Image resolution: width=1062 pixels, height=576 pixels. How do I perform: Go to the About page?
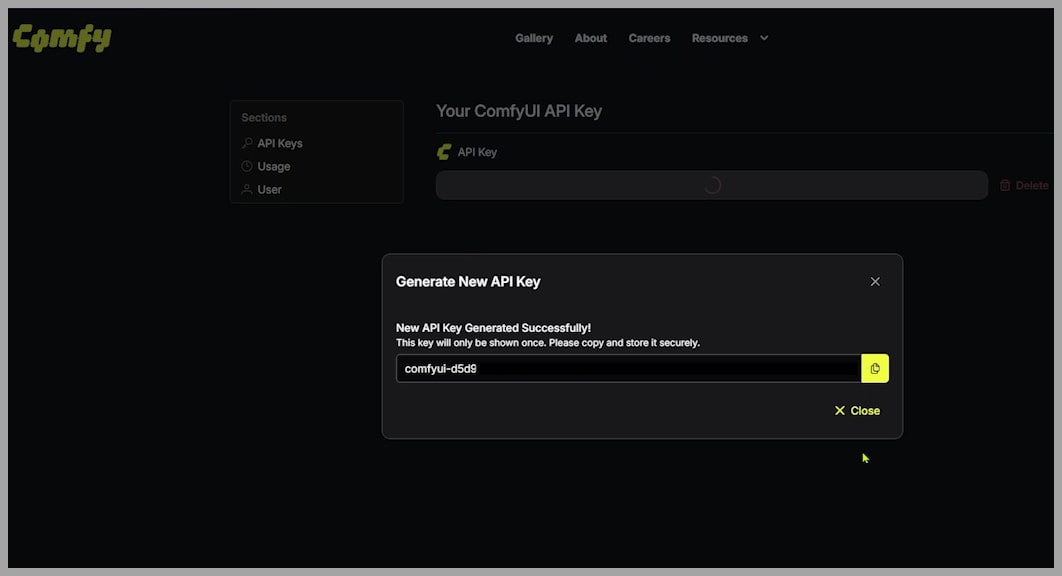[591, 38]
